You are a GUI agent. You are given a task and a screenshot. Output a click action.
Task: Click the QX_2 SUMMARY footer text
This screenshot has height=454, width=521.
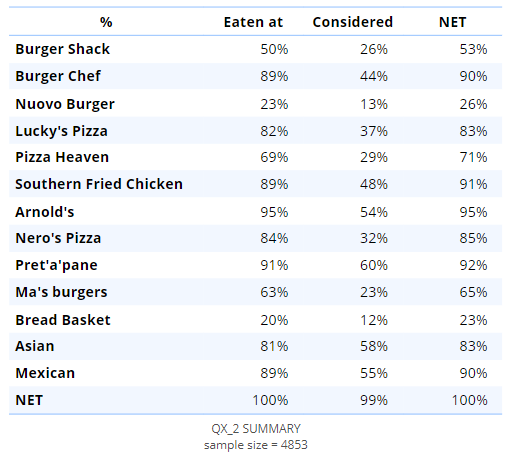pyautogui.click(x=256, y=429)
